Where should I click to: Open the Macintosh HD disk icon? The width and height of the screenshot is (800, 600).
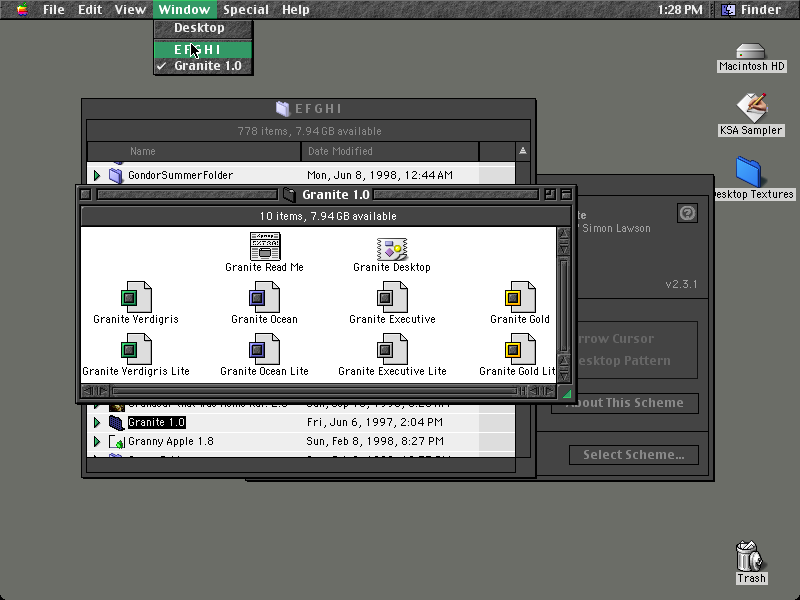pyautogui.click(x=751, y=52)
